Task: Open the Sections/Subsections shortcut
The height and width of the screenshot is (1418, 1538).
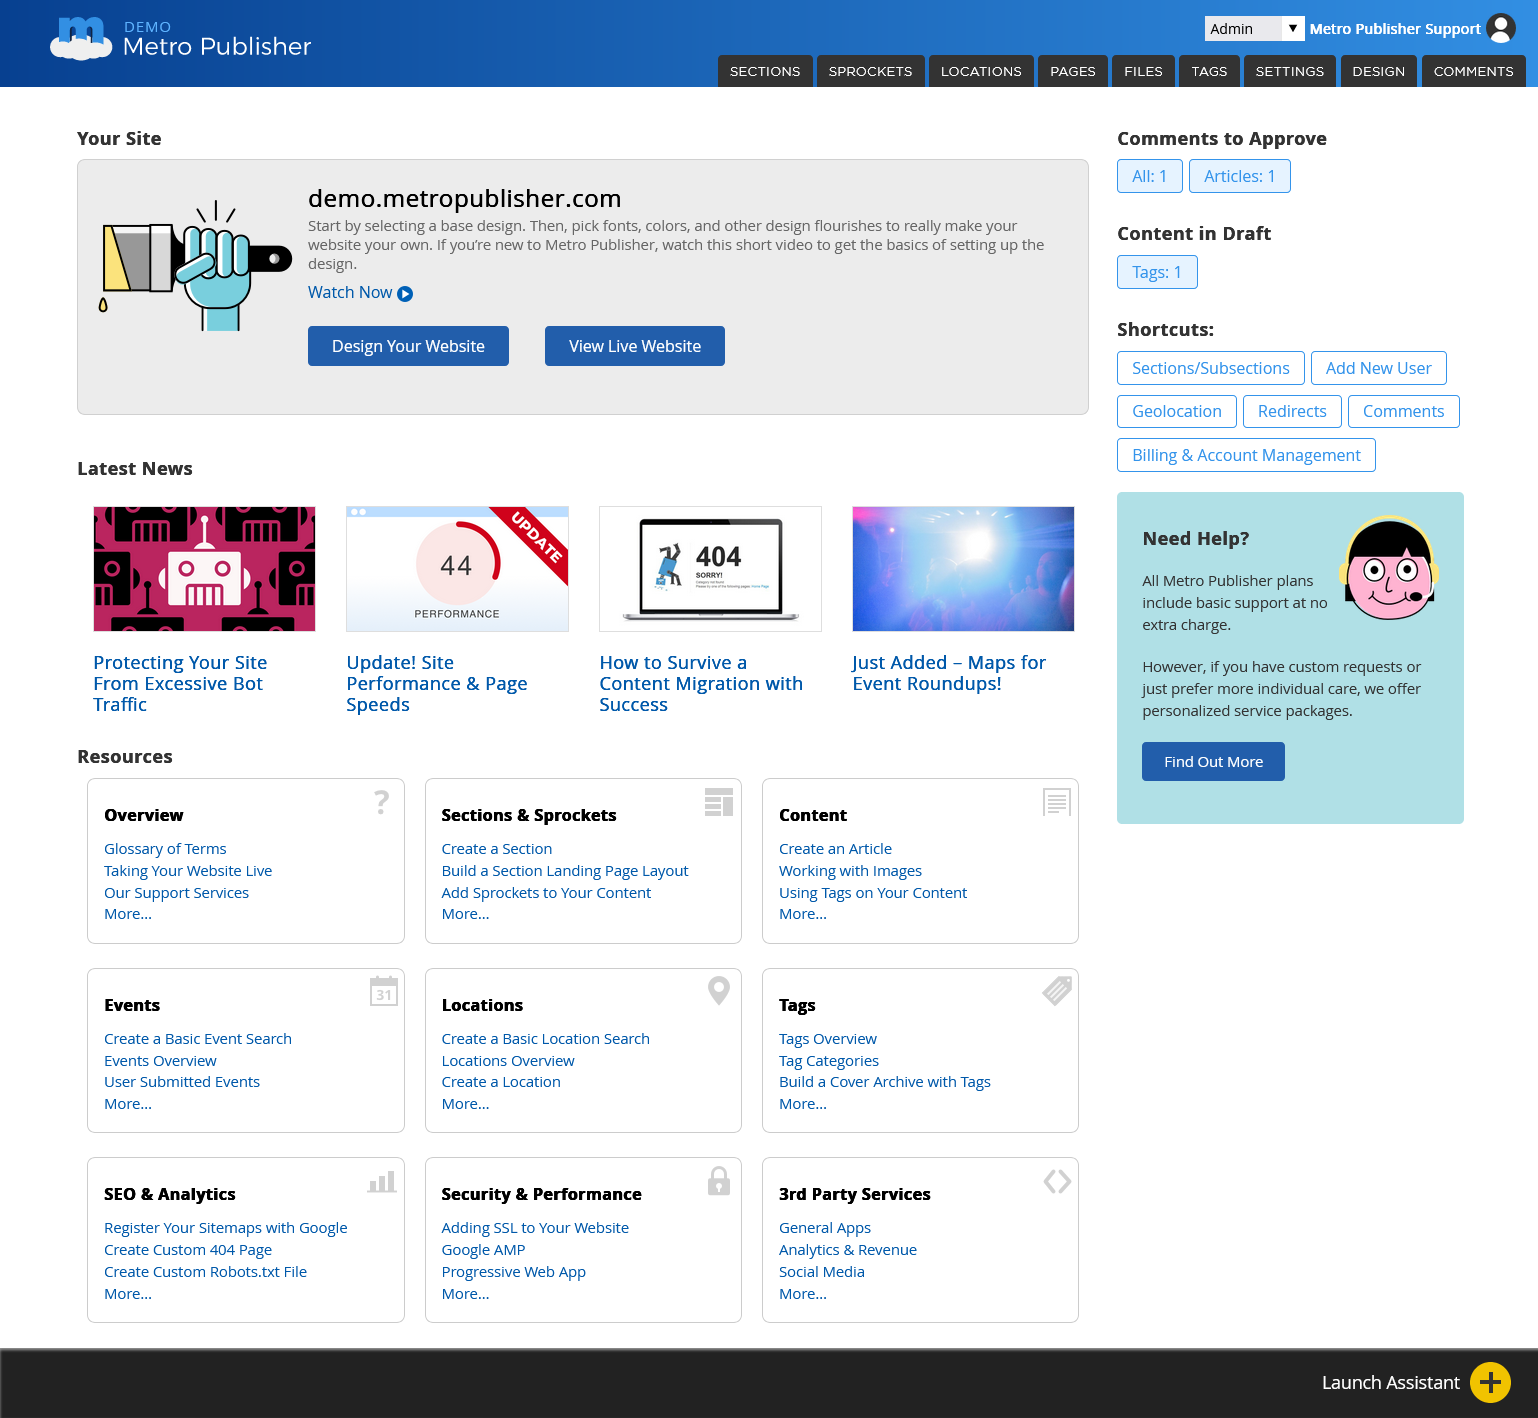Action: 1211,368
